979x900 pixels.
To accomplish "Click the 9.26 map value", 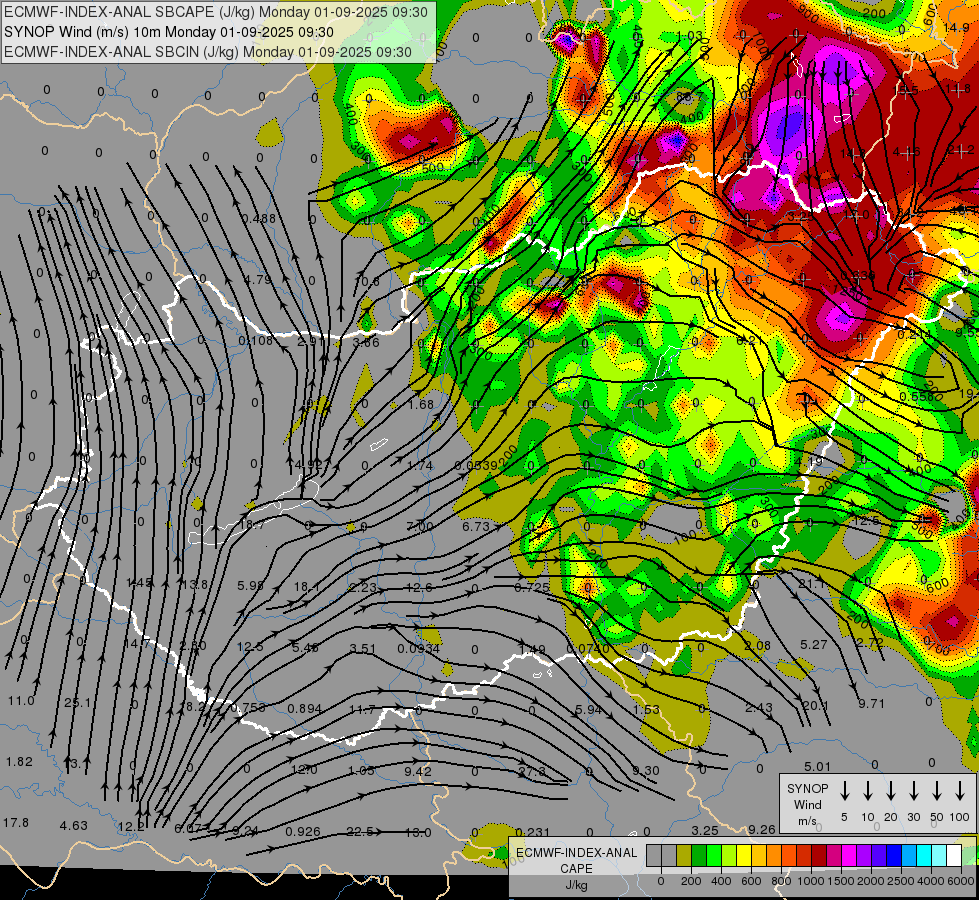I will click(x=762, y=830).
